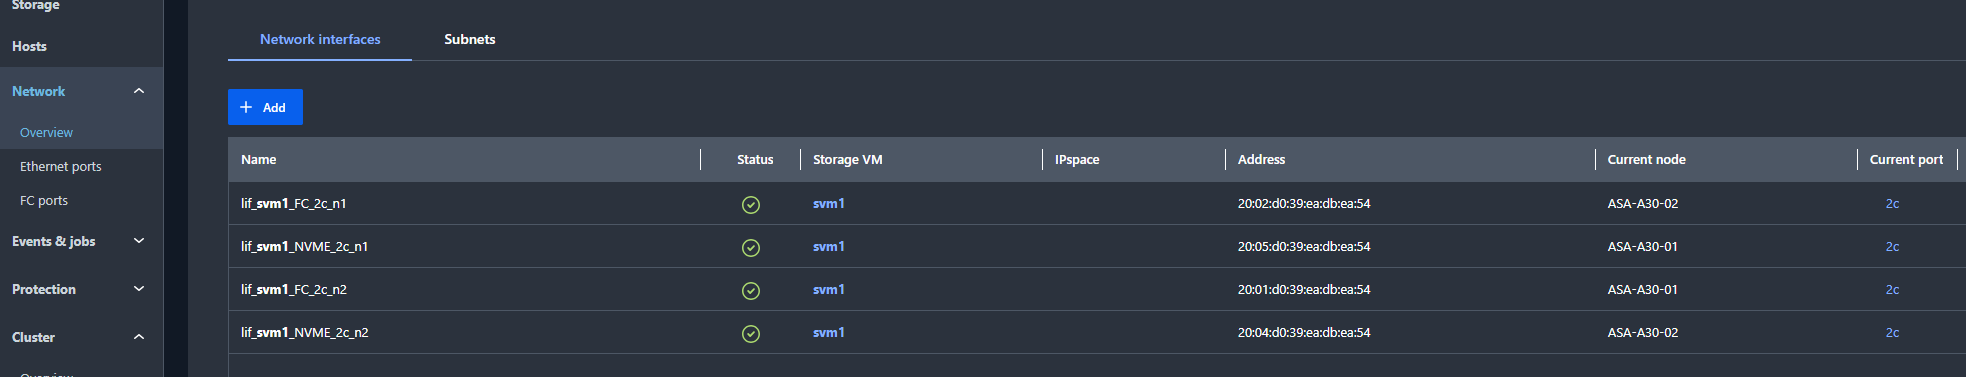
Task: Collapse the Network menu section
Action: click(x=139, y=91)
